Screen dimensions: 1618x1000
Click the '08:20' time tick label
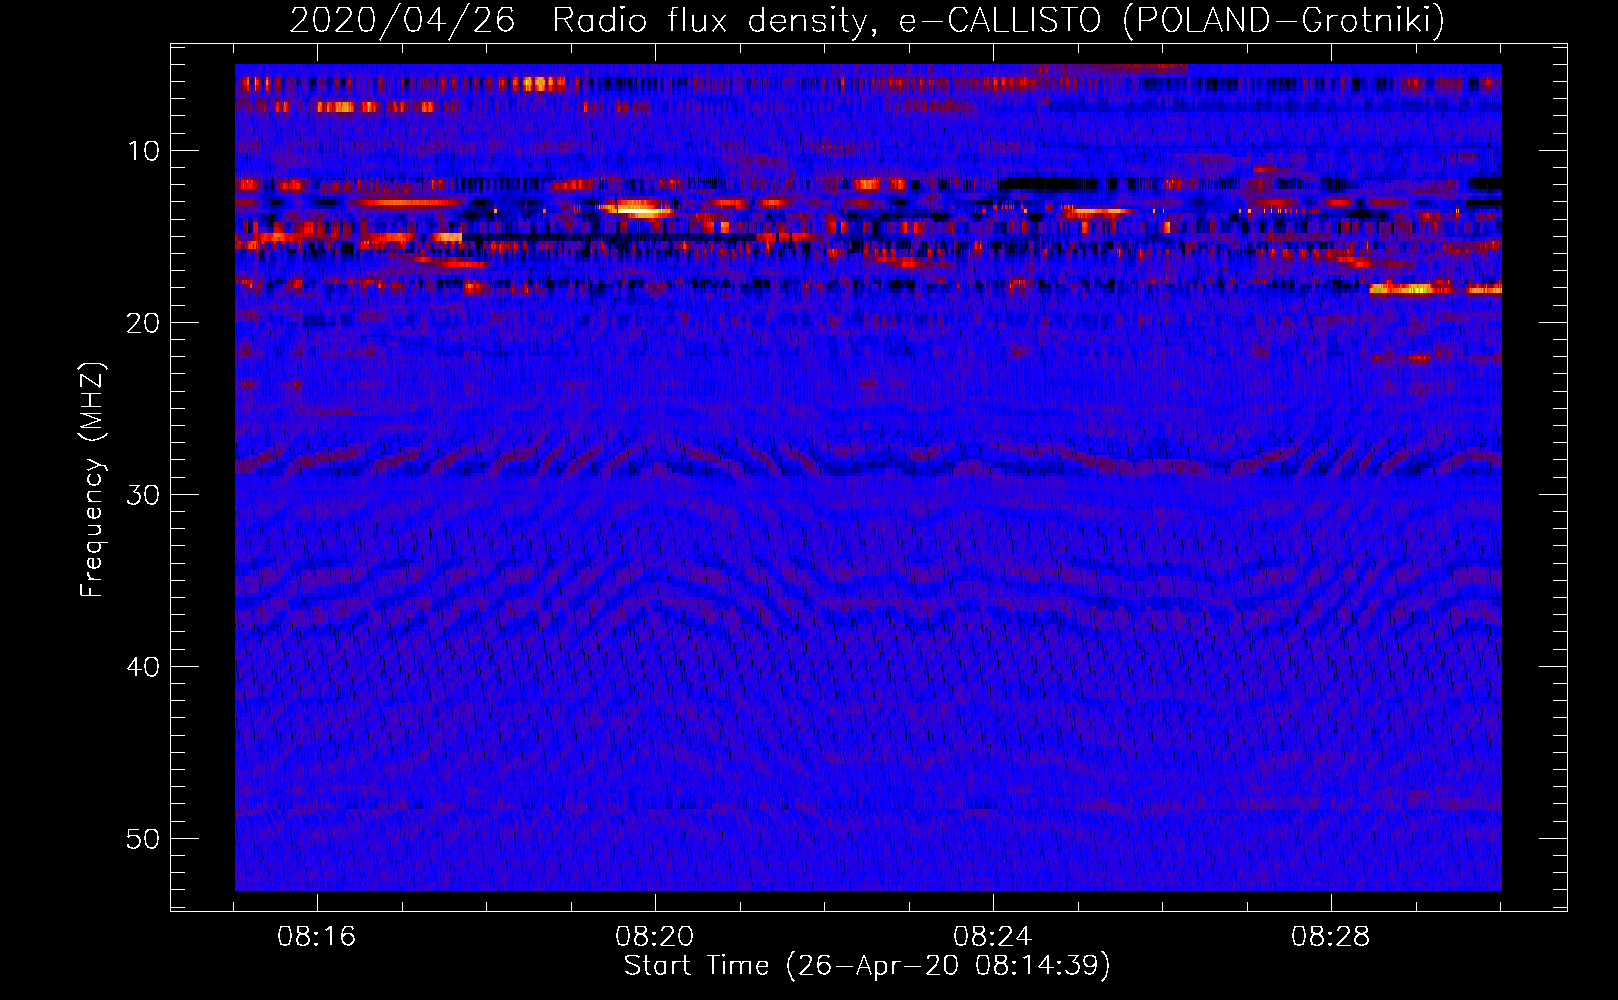[654, 937]
